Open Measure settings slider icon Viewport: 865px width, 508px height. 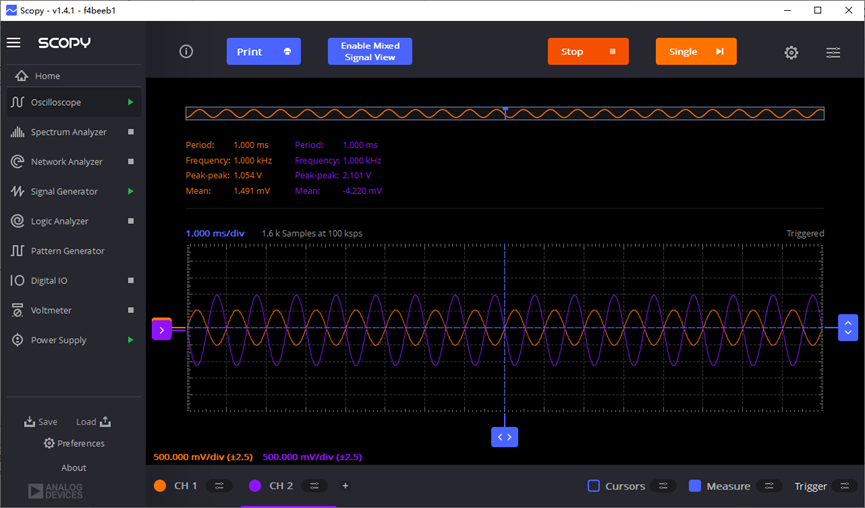click(769, 485)
